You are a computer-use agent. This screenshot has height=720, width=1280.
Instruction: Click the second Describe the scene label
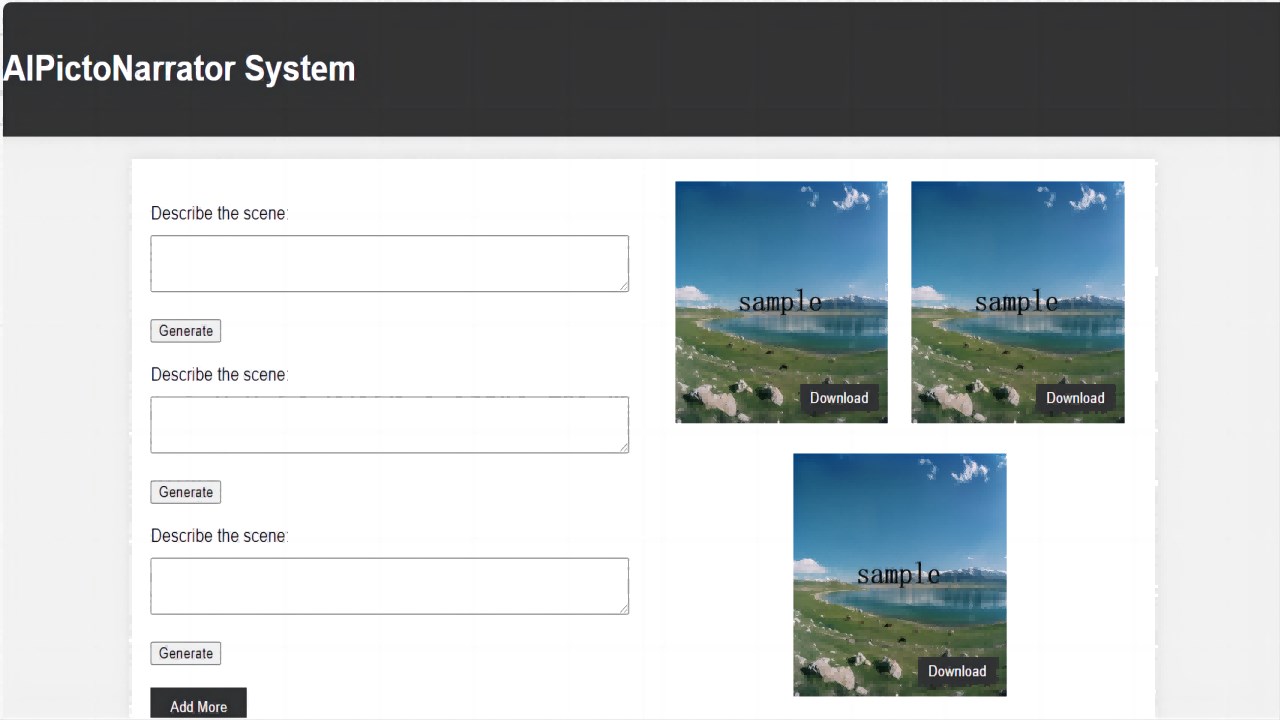click(219, 374)
